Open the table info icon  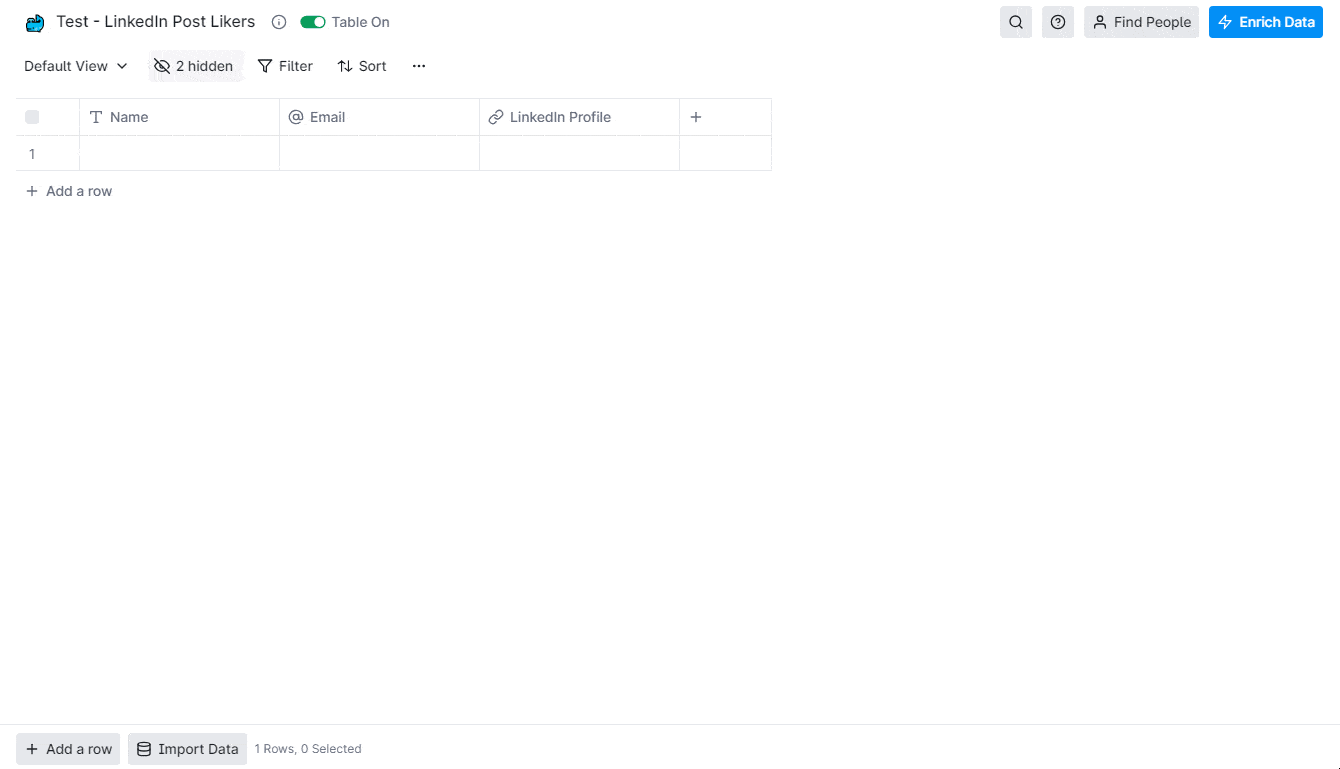click(x=279, y=22)
